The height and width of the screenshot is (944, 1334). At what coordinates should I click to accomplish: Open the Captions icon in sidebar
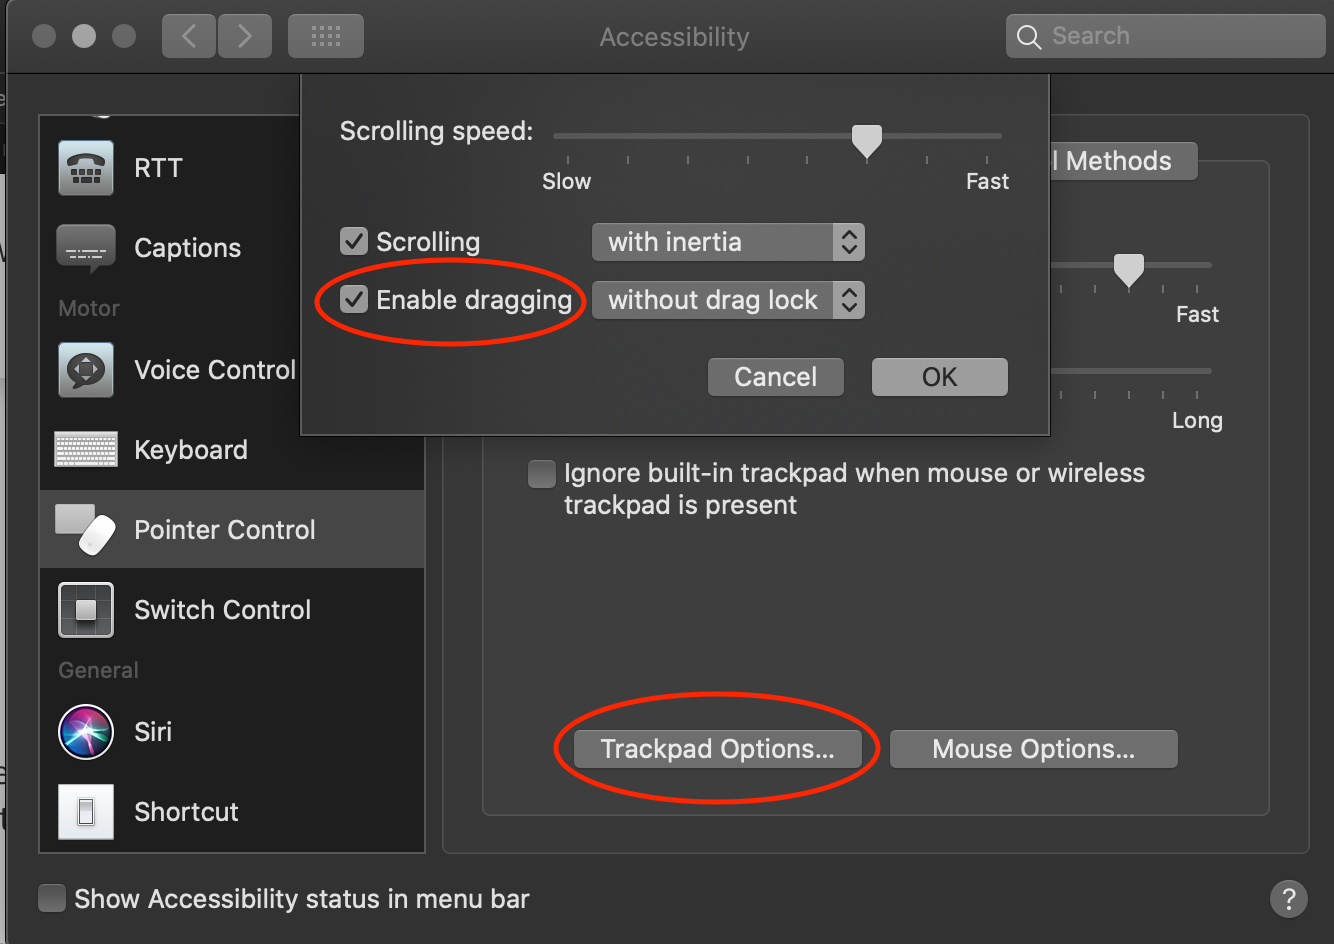86,248
